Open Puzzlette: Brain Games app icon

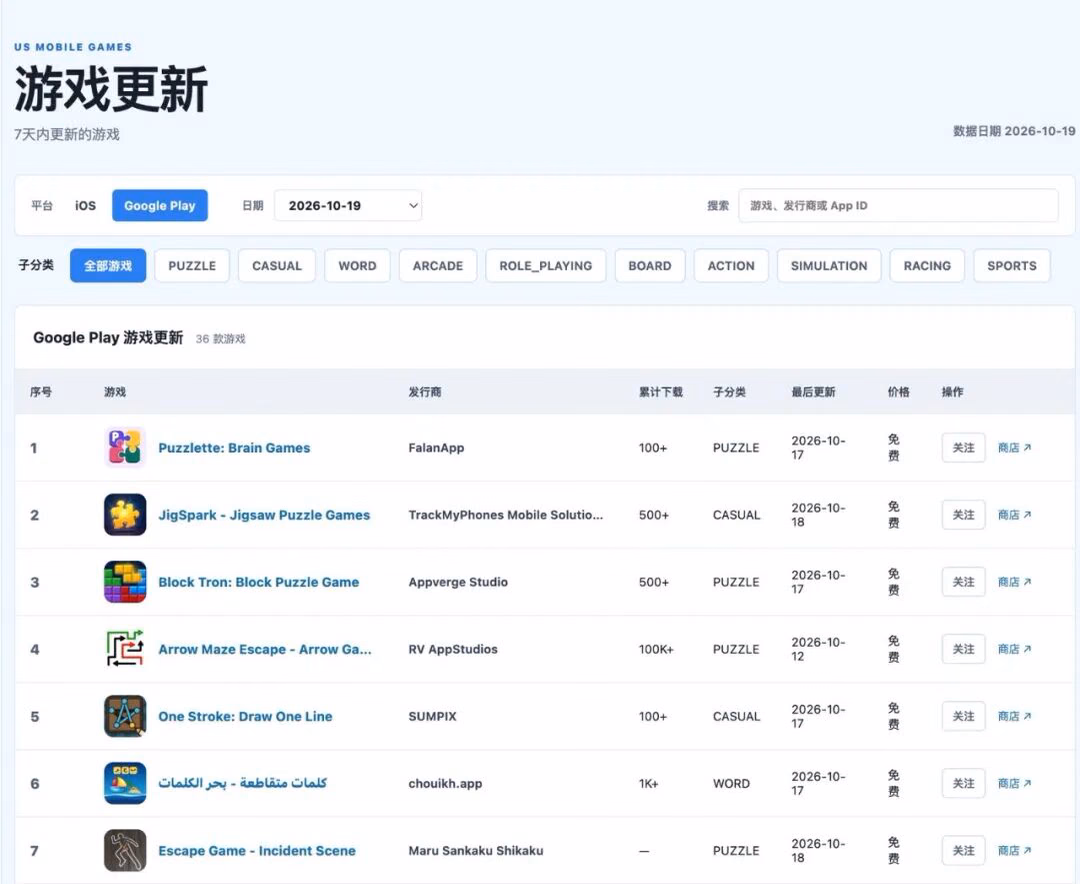pyautogui.click(x=125, y=447)
